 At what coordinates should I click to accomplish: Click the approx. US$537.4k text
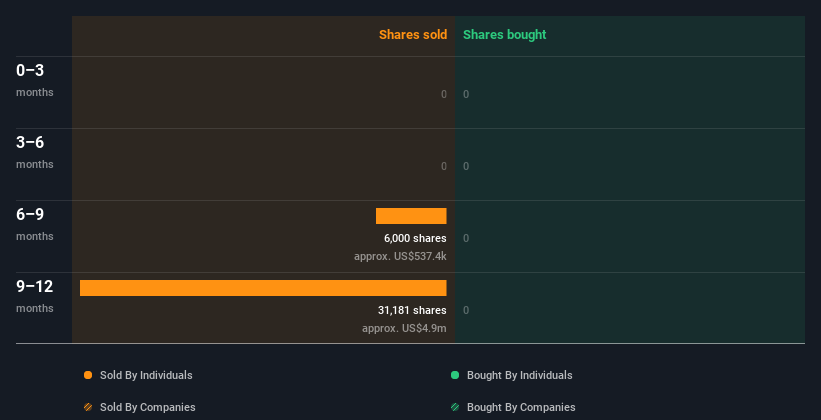click(400, 256)
